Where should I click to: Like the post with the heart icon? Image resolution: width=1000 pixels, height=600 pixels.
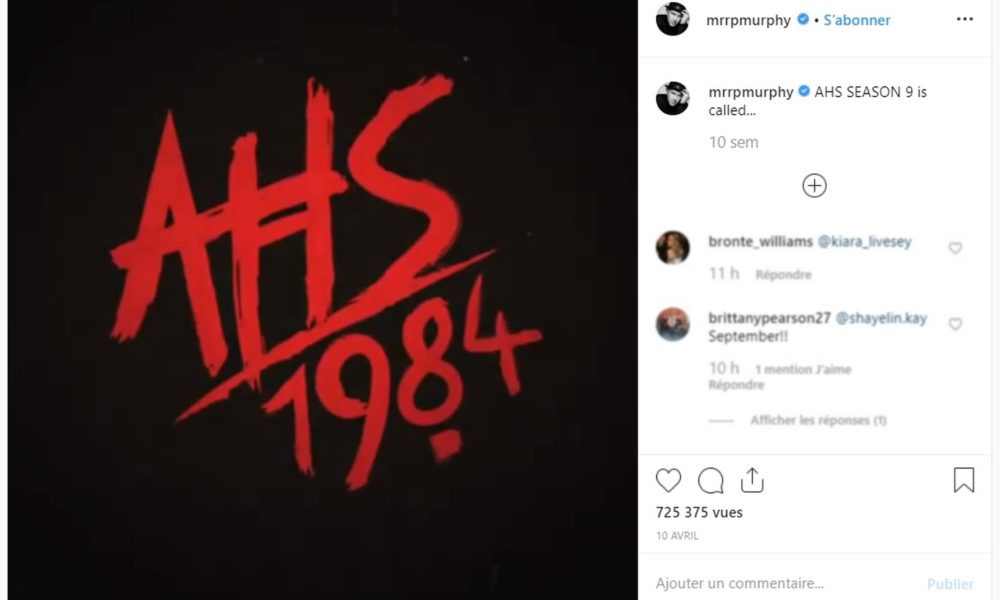click(x=668, y=480)
